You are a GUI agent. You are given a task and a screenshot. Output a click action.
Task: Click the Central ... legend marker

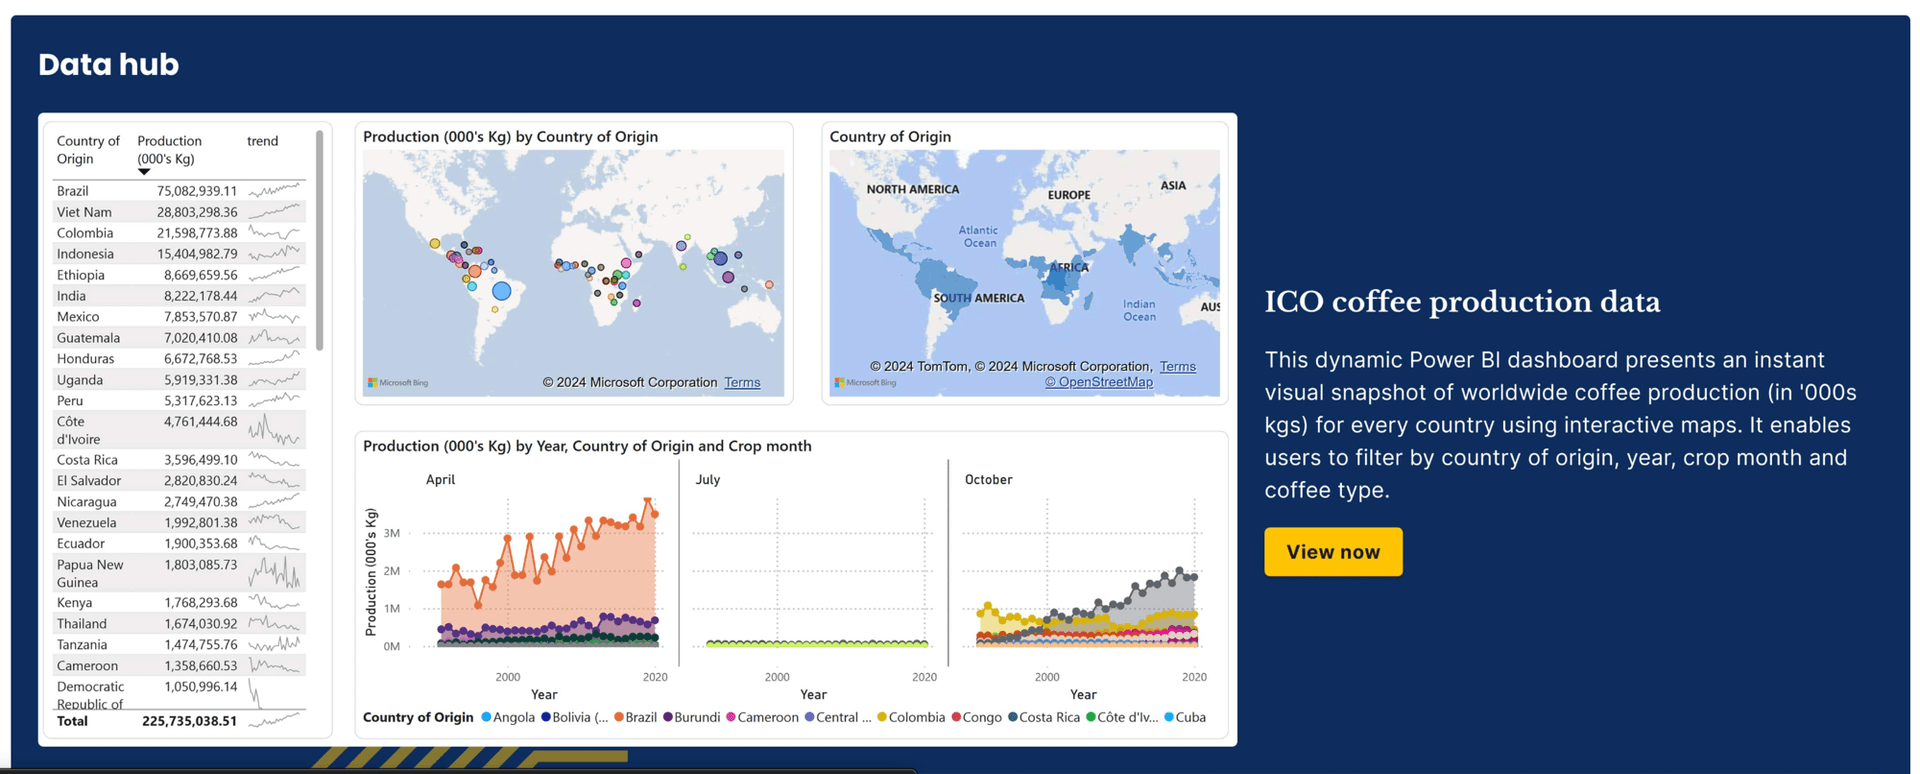(810, 717)
